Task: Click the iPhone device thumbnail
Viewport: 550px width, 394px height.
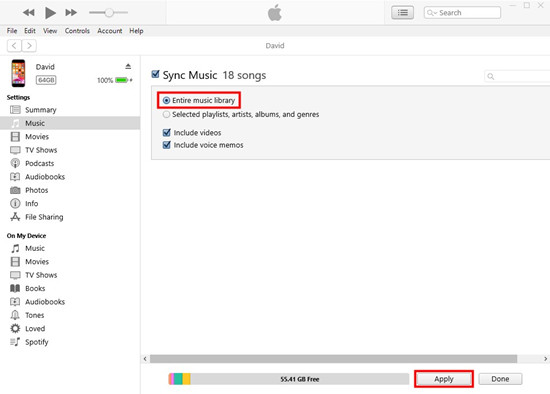Action: point(18,73)
